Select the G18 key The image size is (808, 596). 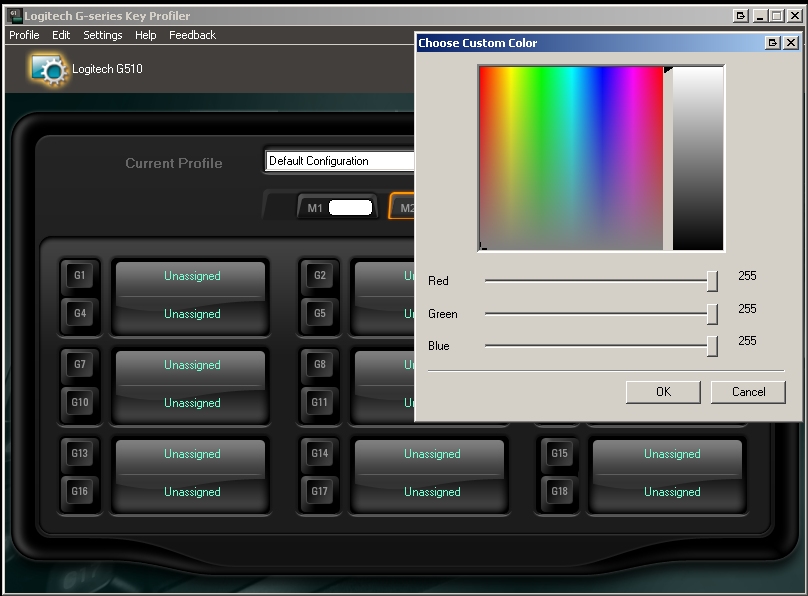[x=560, y=491]
